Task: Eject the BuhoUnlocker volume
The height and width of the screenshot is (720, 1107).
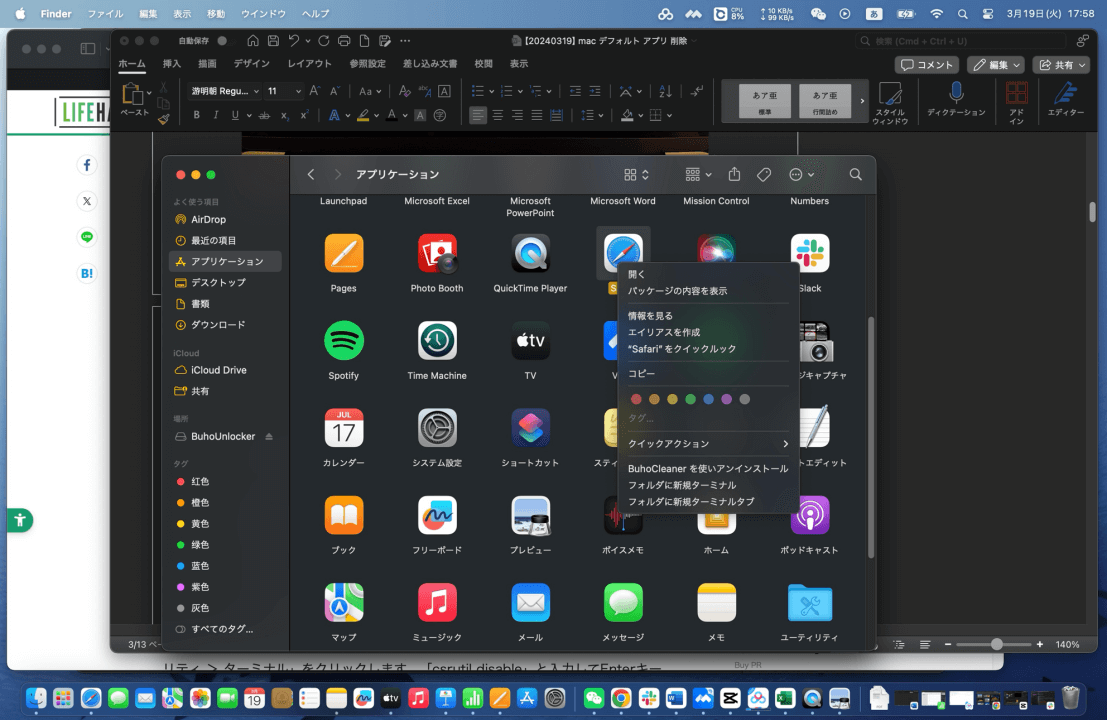Action: [269, 436]
